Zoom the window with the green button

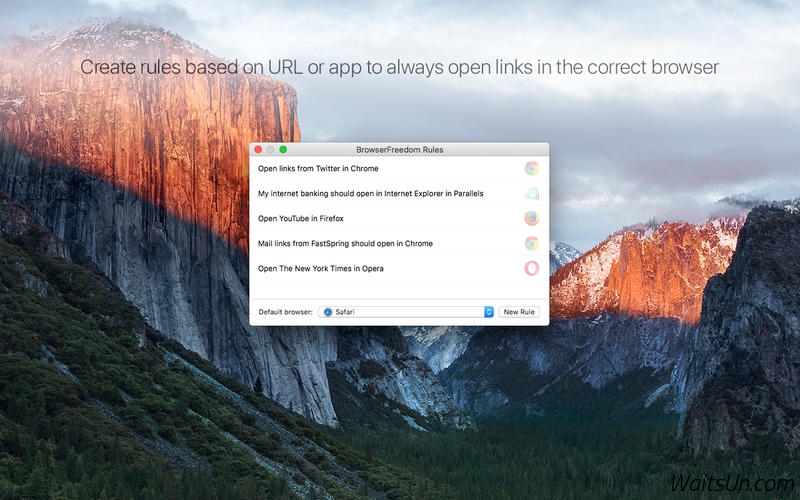(283, 149)
